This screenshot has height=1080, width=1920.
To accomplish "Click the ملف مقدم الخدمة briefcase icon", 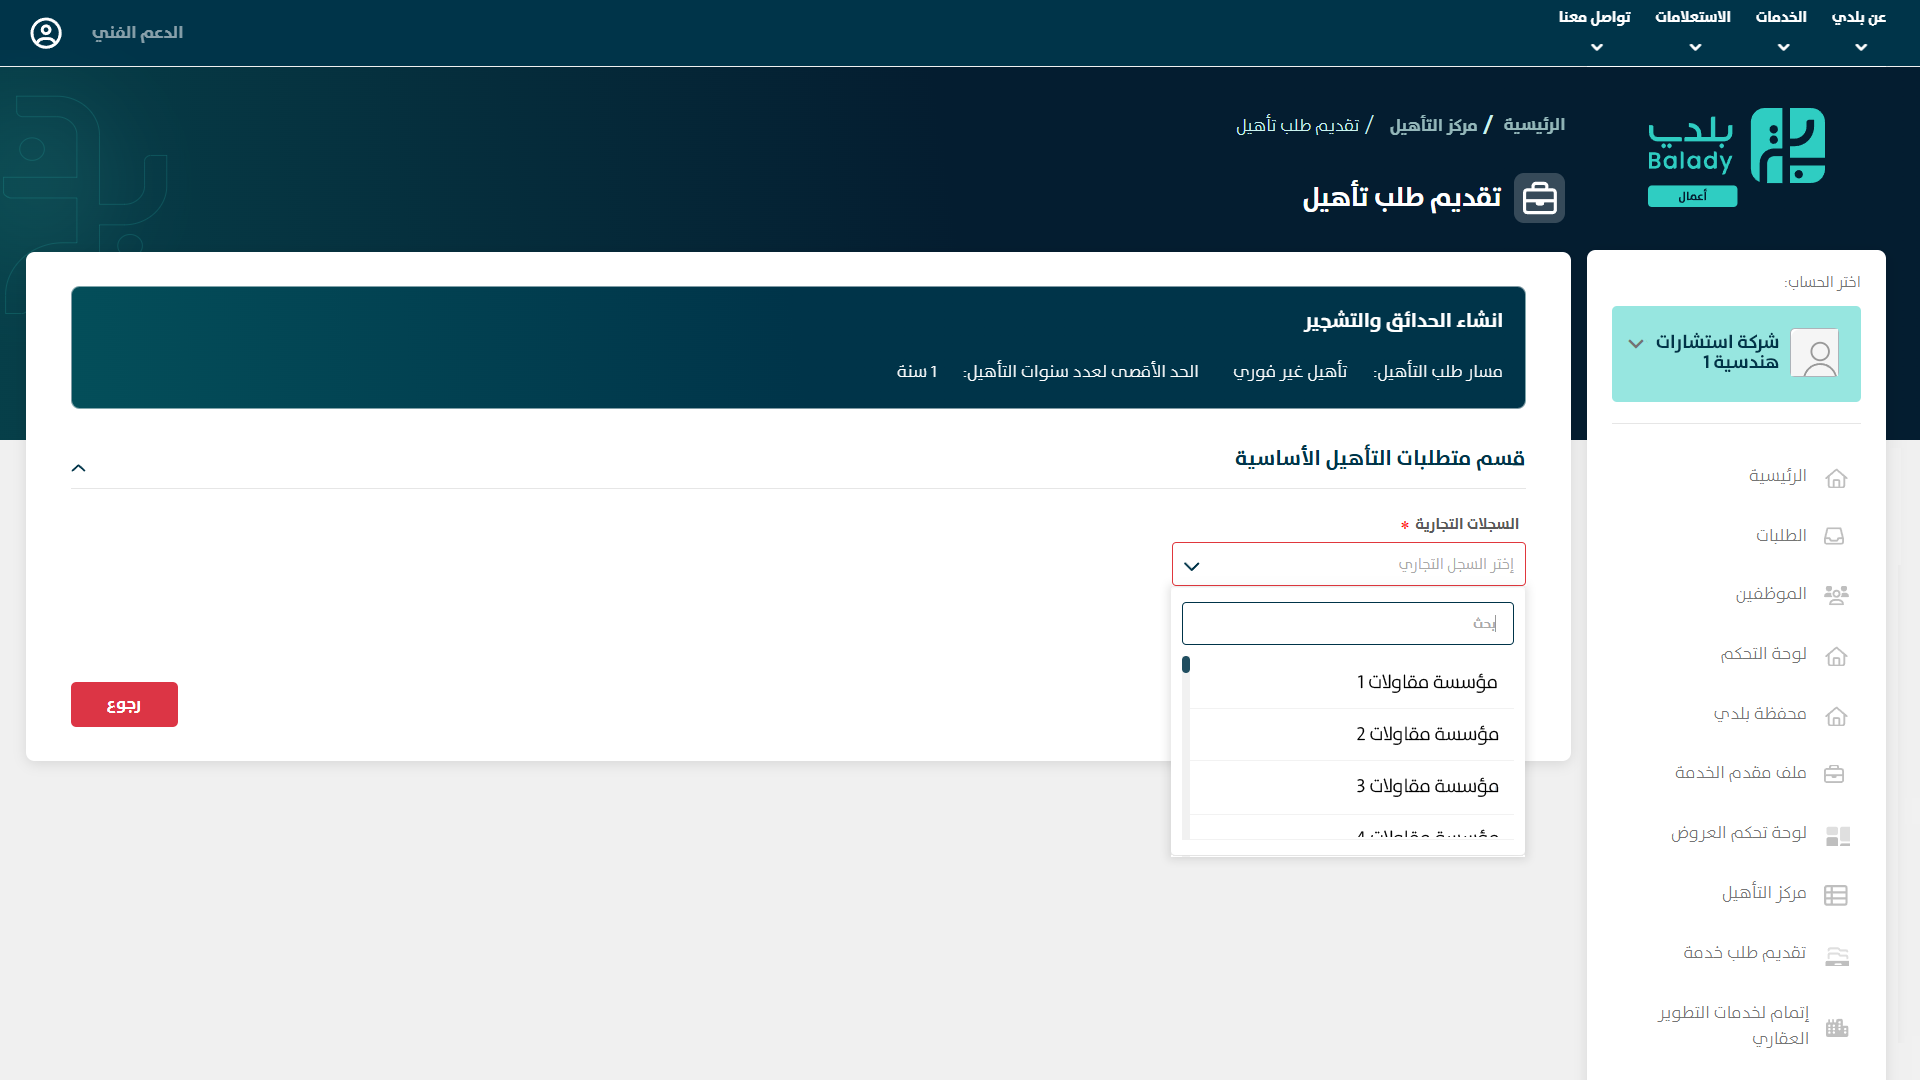I will (x=1834, y=774).
